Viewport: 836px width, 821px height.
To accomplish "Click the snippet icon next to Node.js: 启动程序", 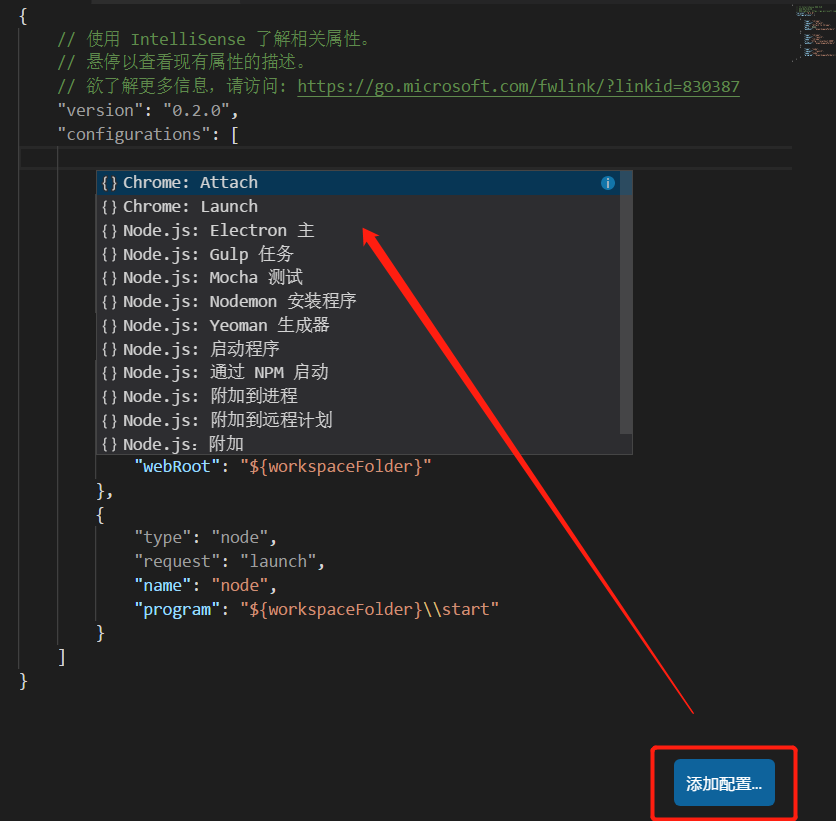I will 109,349.
